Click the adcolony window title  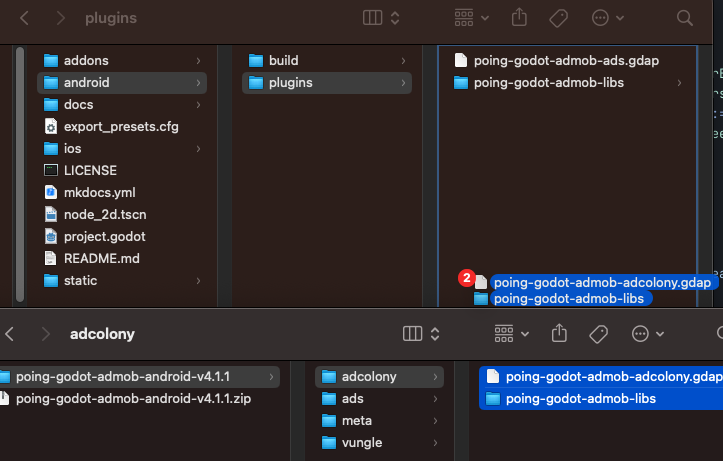[102, 334]
